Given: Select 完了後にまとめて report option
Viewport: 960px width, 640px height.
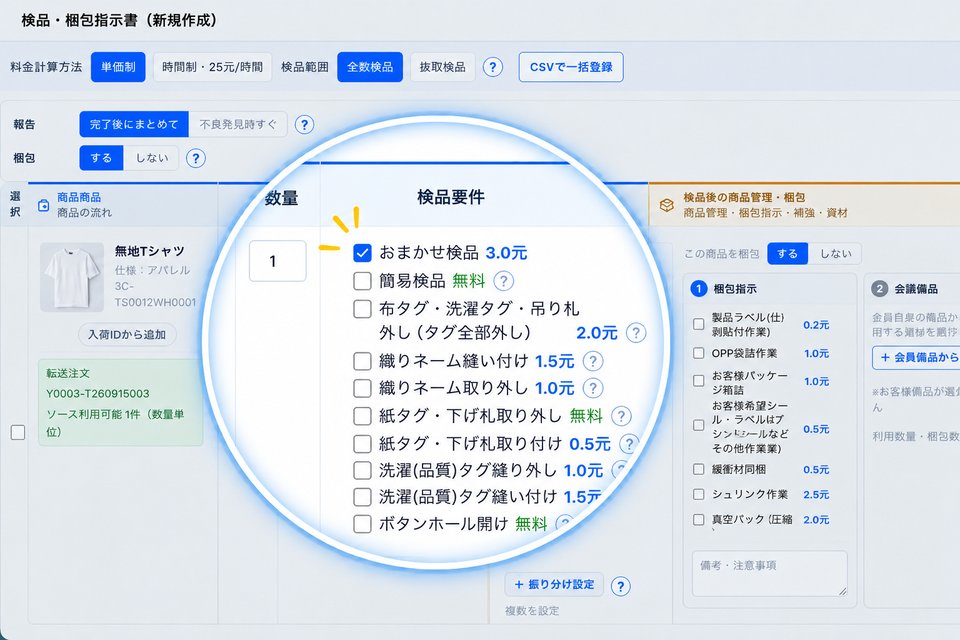Looking at the screenshot, I should [x=134, y=124].
